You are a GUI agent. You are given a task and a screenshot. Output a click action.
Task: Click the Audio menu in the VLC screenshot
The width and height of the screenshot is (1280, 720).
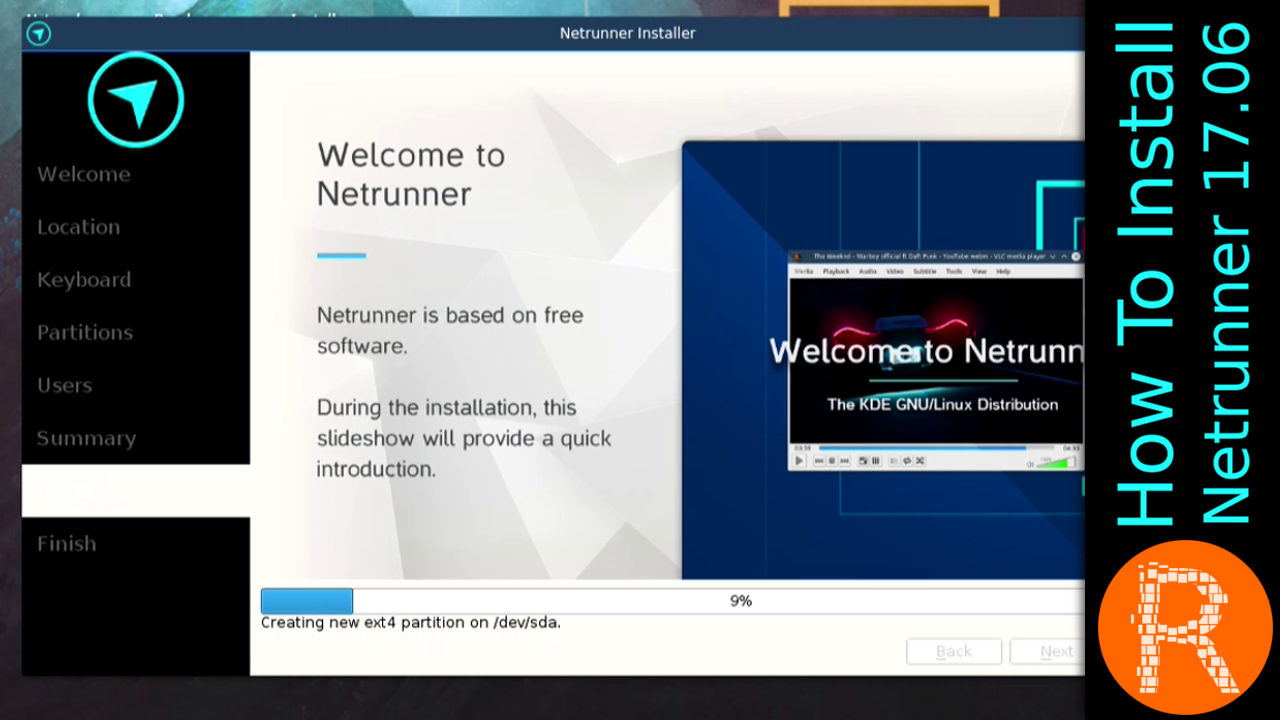coord(868,271)
